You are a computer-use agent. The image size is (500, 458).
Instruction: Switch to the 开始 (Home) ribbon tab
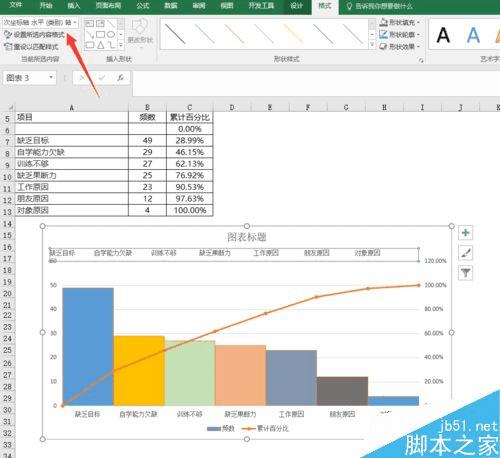point(46,5)
